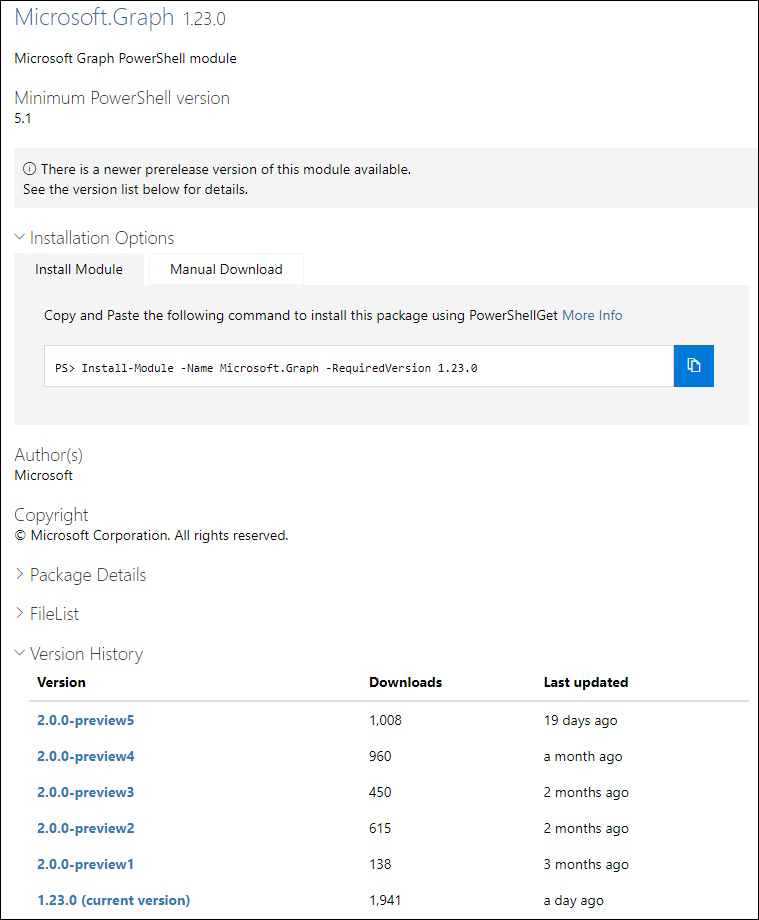Image resolution: width=759 pixels, height=920 pixels.
Task: Click the Install-Module command text box
Action: 359,366
